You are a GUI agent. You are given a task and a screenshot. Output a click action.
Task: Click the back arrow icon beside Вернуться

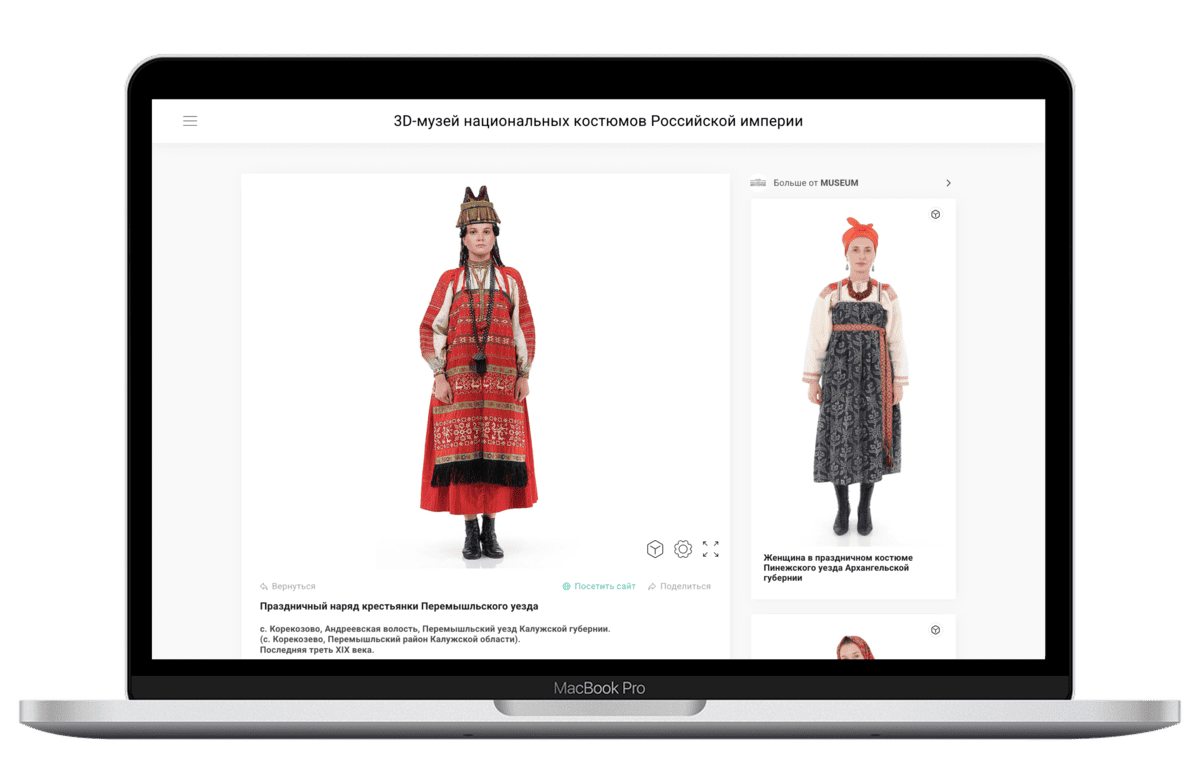264,587
